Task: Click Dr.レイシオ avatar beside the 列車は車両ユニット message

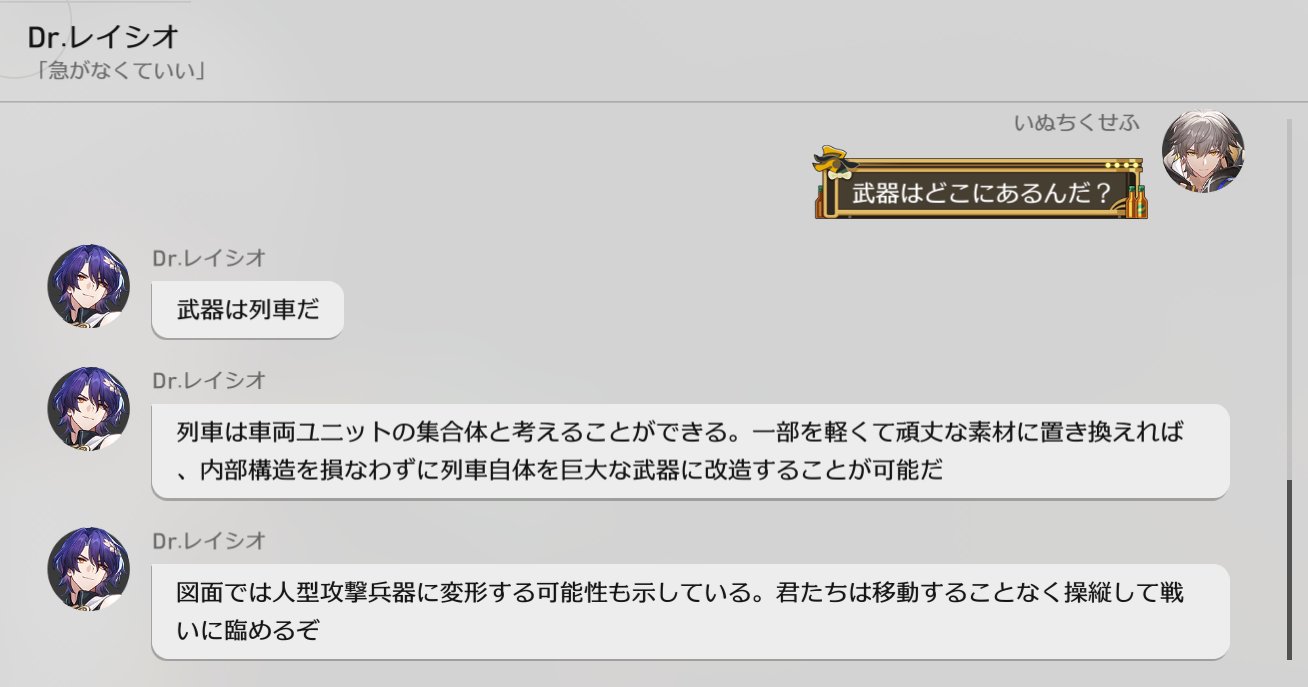Action: (x=89, y=408)
